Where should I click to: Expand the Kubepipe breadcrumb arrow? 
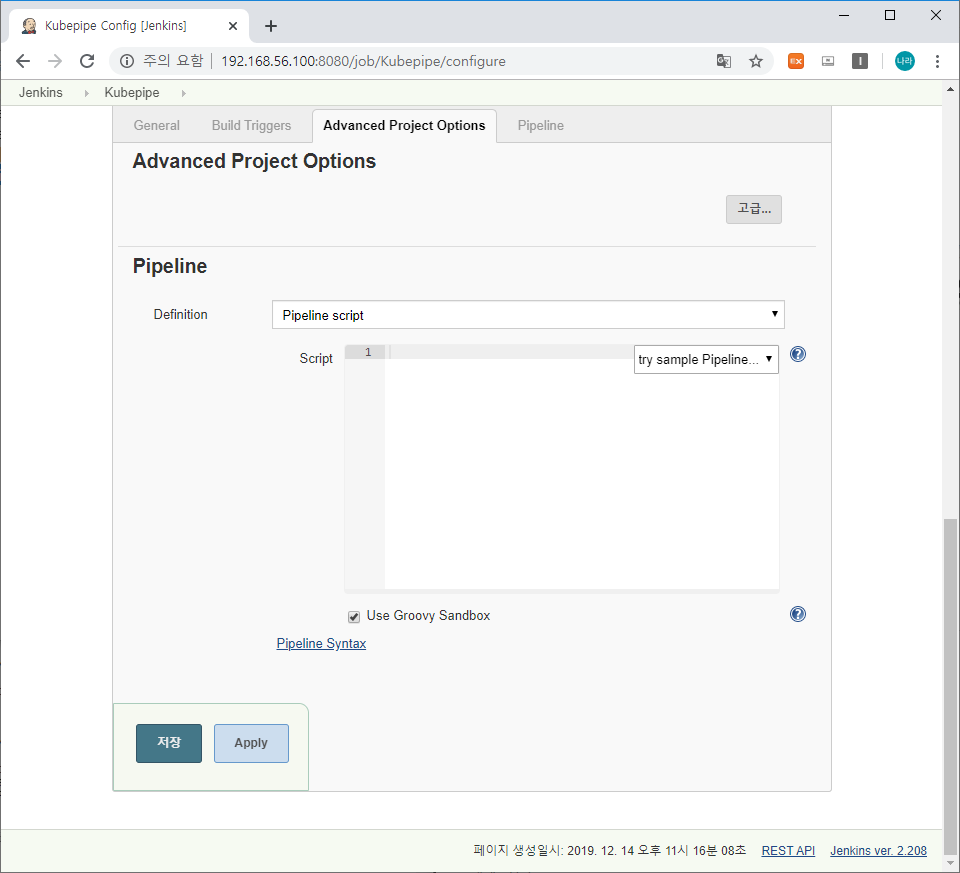(x=183, y=93)
